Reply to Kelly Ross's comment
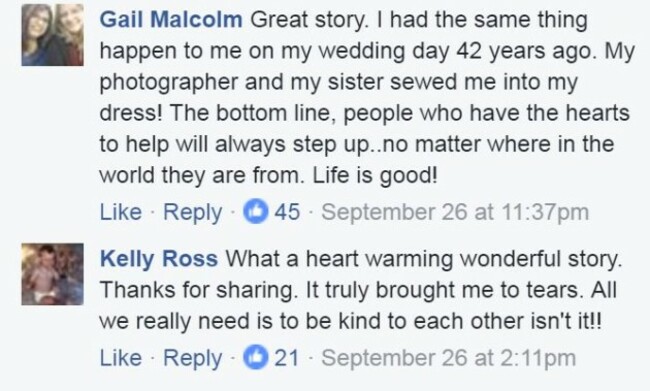The image size is (650, 391). coord(193,359)
